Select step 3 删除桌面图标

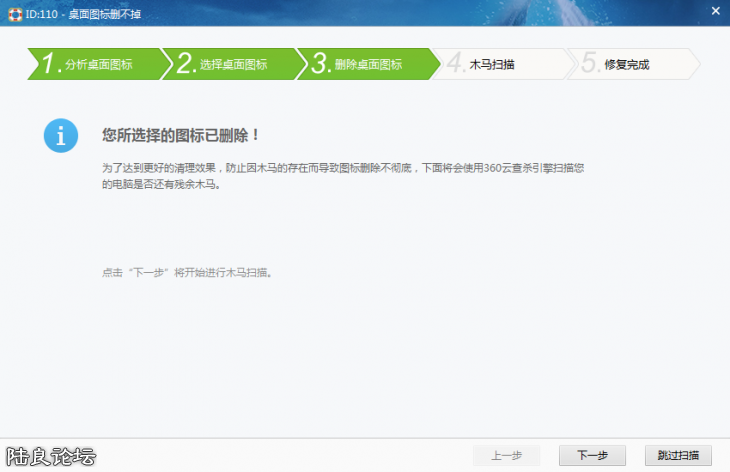[368, 64]
